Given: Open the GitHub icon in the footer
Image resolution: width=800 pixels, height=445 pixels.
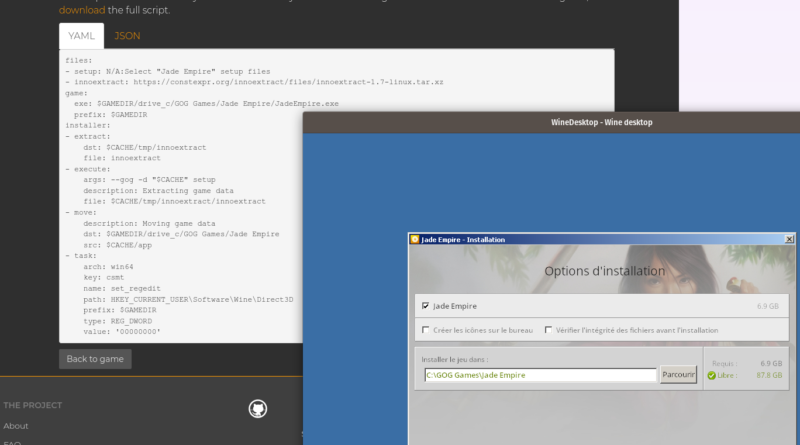Looking at the screenshot, I should pyautogui.click(x=258, y=409).
